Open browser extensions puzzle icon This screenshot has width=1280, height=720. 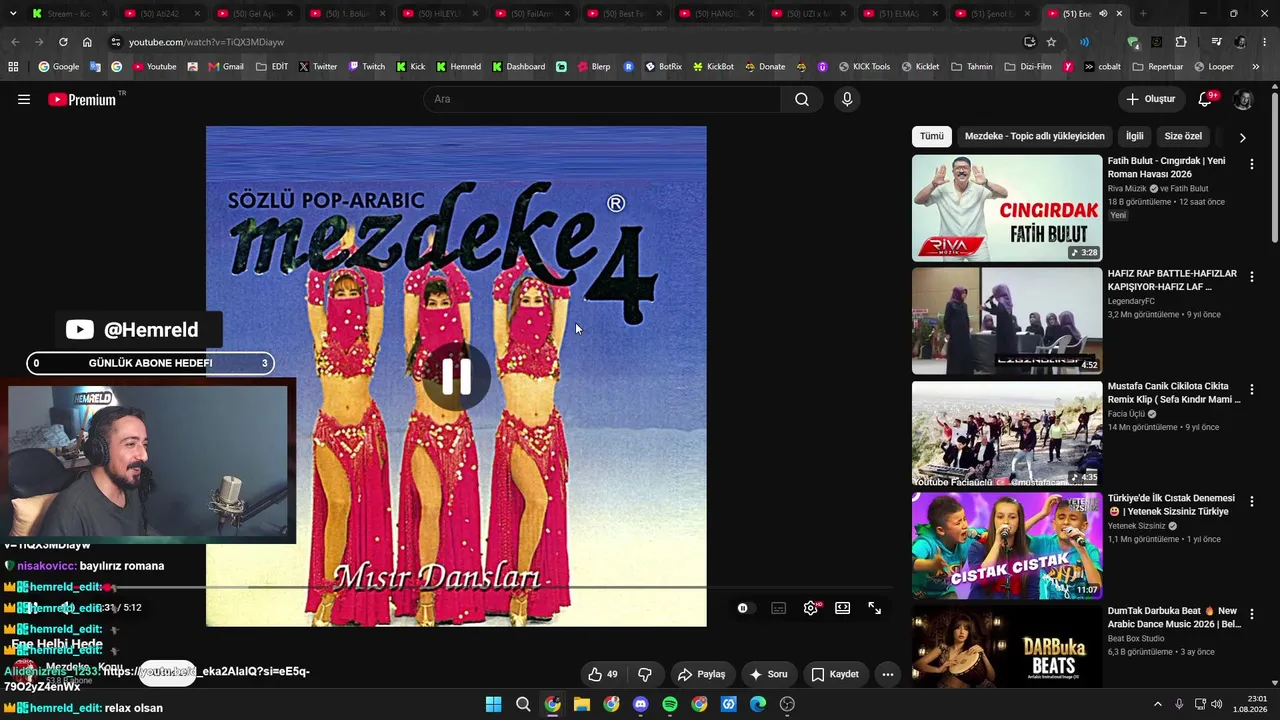click(1181, 42)
